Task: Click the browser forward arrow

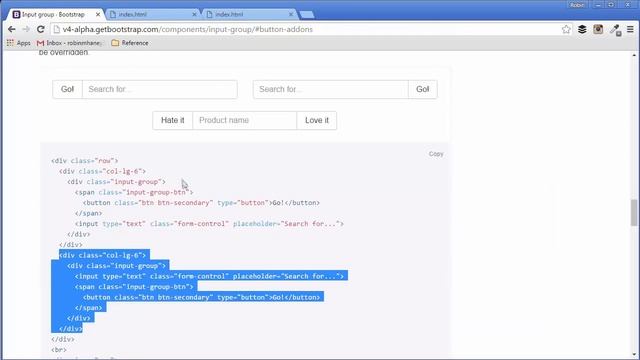Action: [26, 29]
